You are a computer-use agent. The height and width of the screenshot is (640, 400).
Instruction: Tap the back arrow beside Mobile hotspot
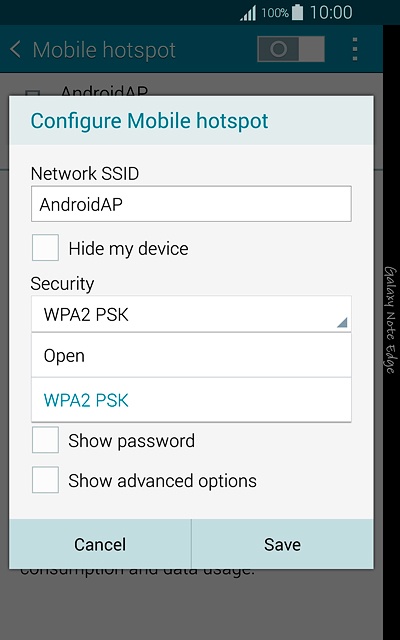coord(16,49)
